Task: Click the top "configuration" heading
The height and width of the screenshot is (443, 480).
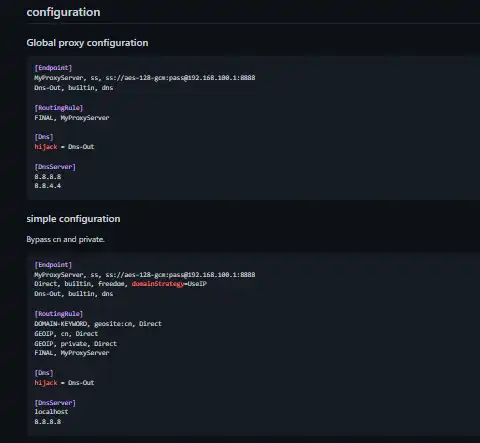Action: (x=63, y=12)
